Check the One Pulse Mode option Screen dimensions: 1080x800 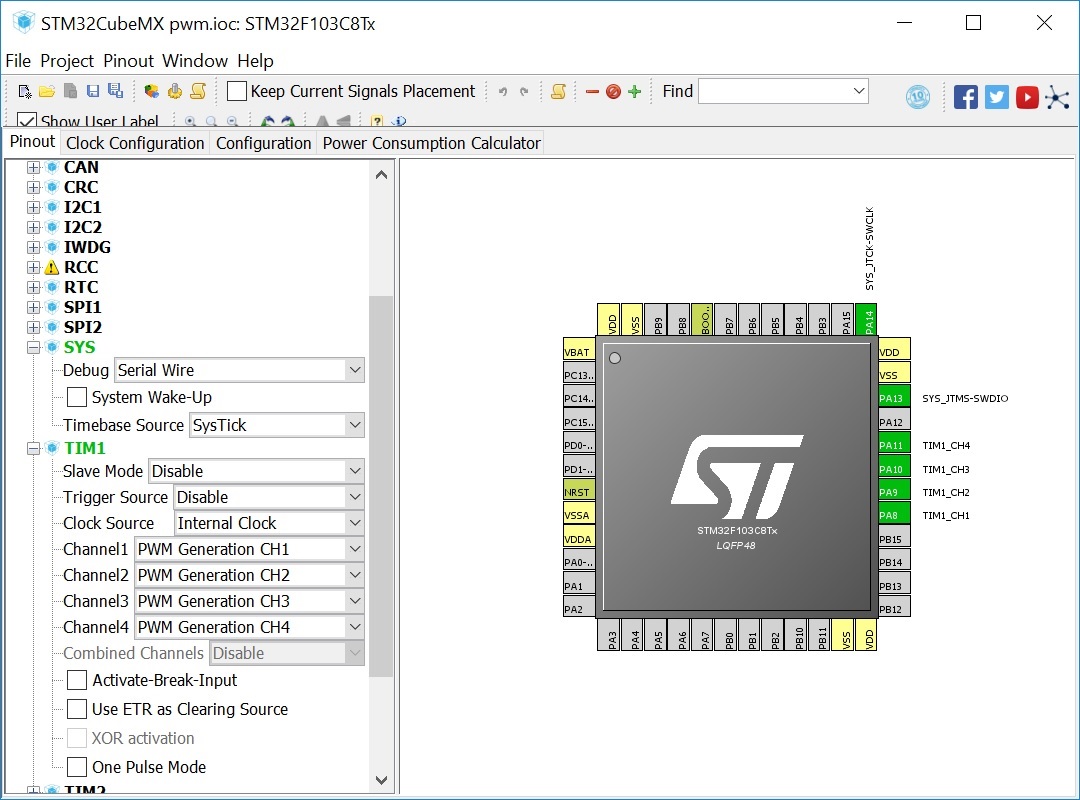pyautogui.click(x=77, y=767)
